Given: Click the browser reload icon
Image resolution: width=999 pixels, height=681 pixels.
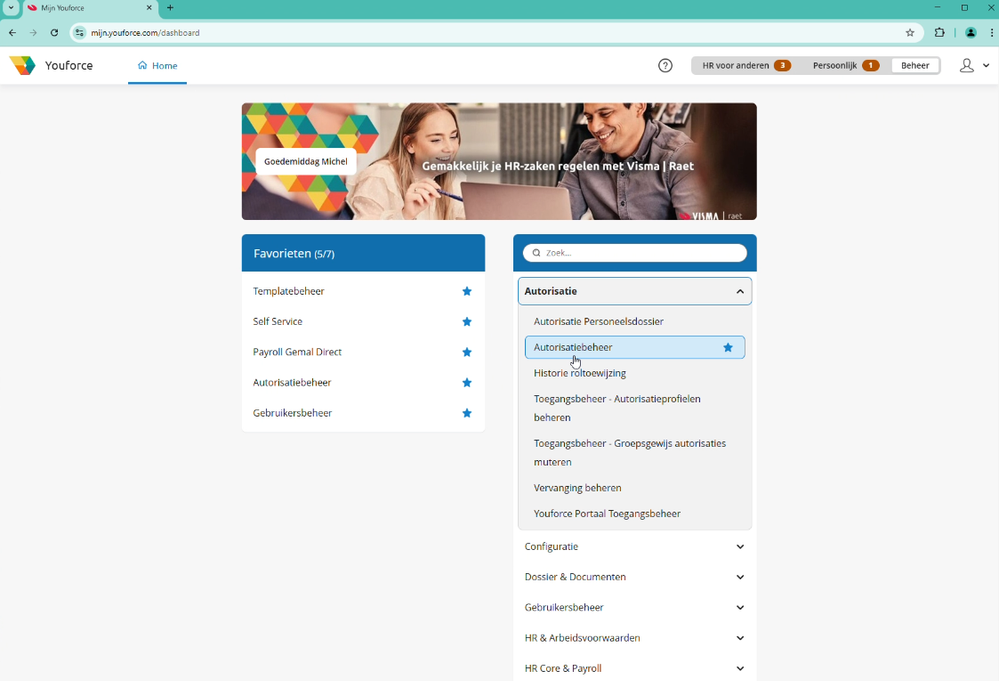Looking at the screenshot, I should click(x=55, y=32).
